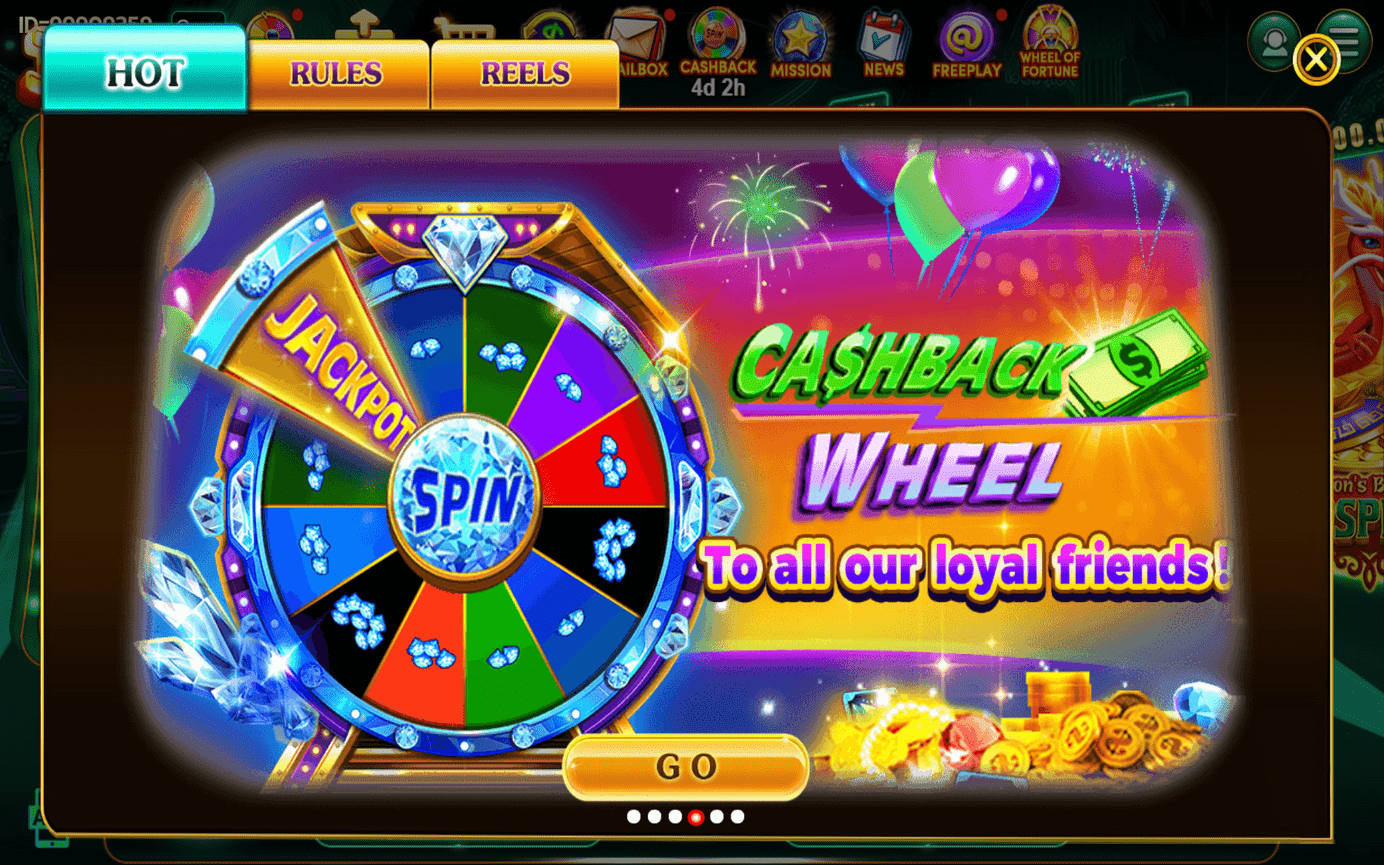Select the fifth carousel page dot
This screenshot has height=865, width=1384.
click(x=716, y=817)
